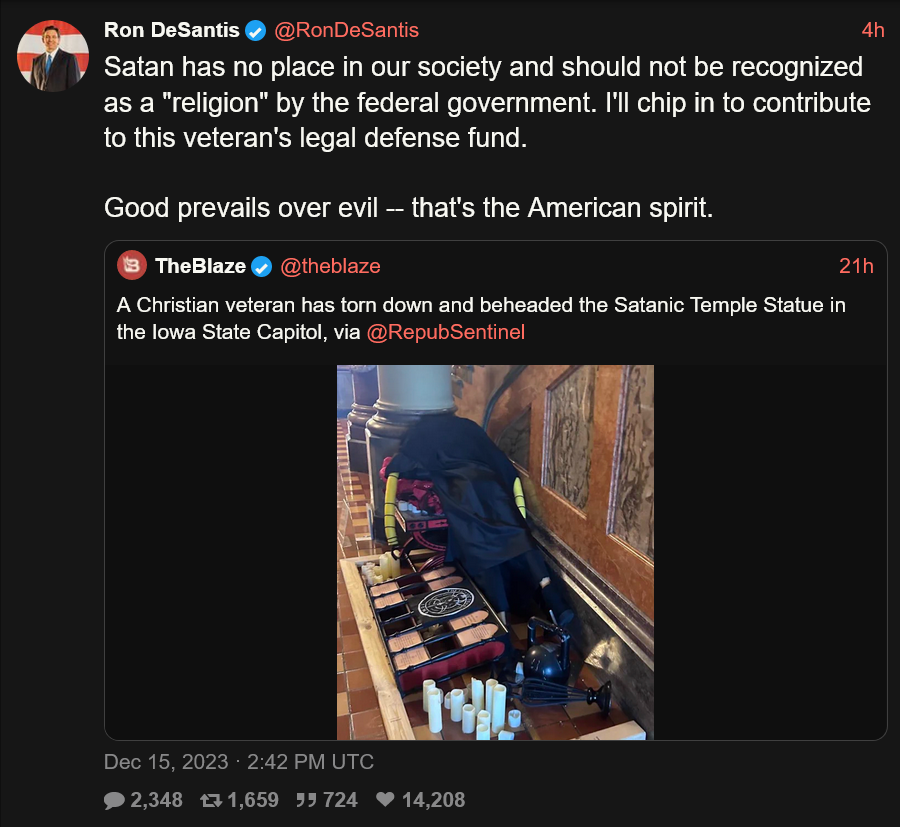Click the quote marks icon

[306, 800]
